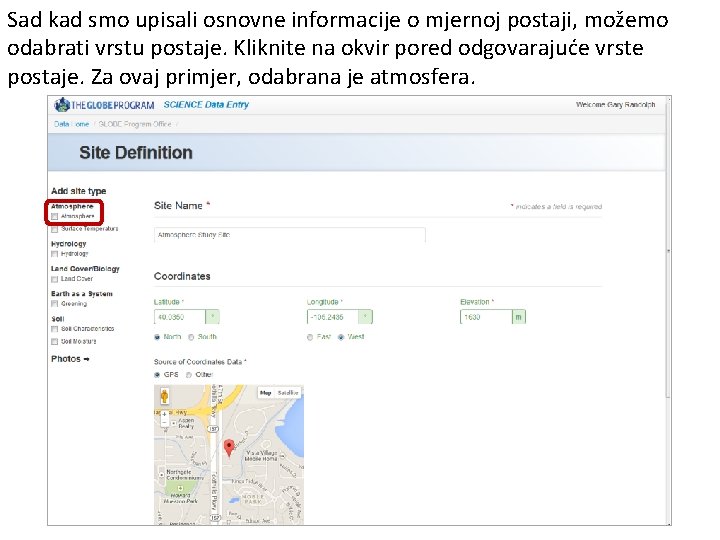Click the Photos arrow link
Screen dimensions: 720x540
point(70,359)
